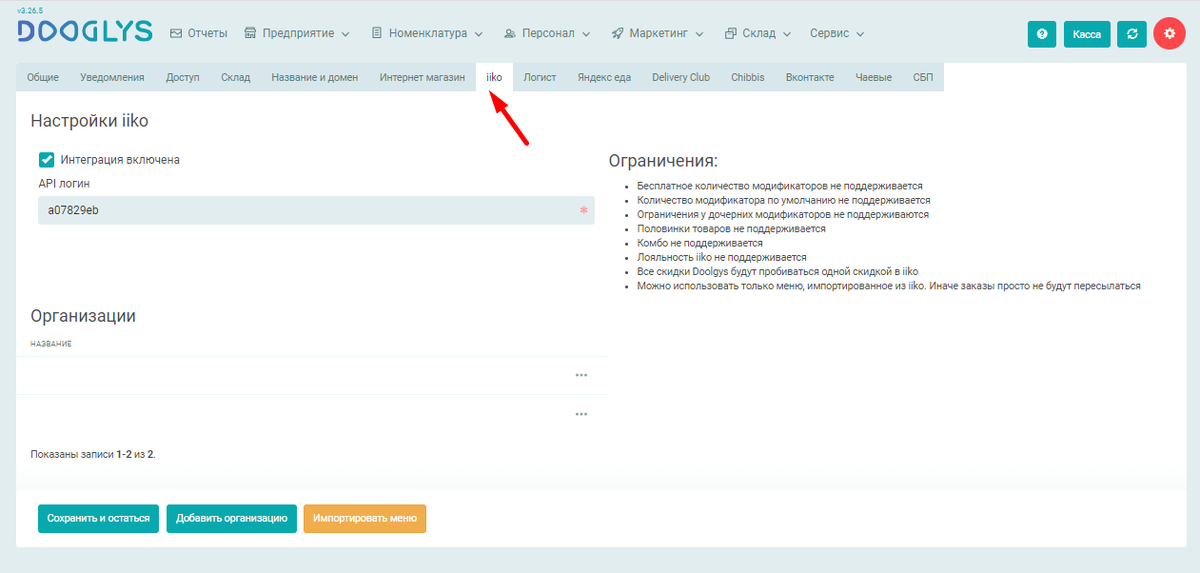This screenshot has height=573, width=1200.
Task: Expand the Номенклатура dropdown menu
Action: pos(427,33)
